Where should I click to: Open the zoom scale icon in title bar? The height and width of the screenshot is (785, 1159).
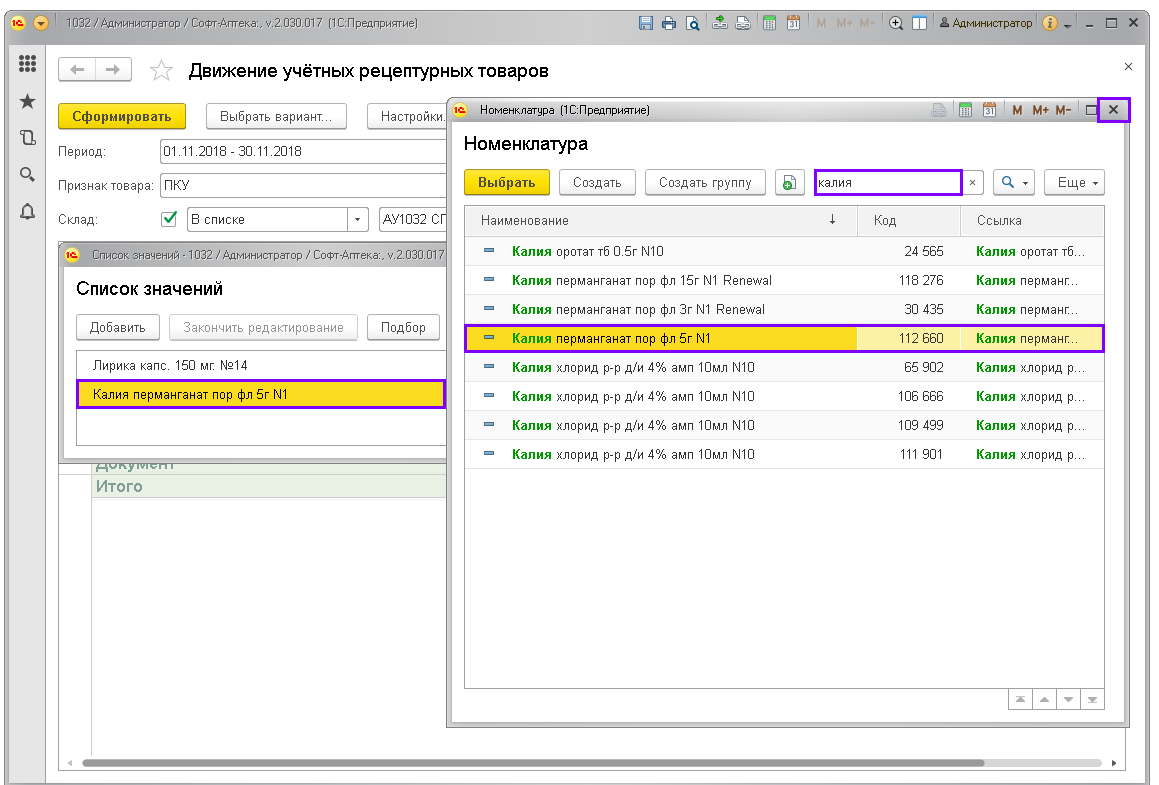(896, 23)
